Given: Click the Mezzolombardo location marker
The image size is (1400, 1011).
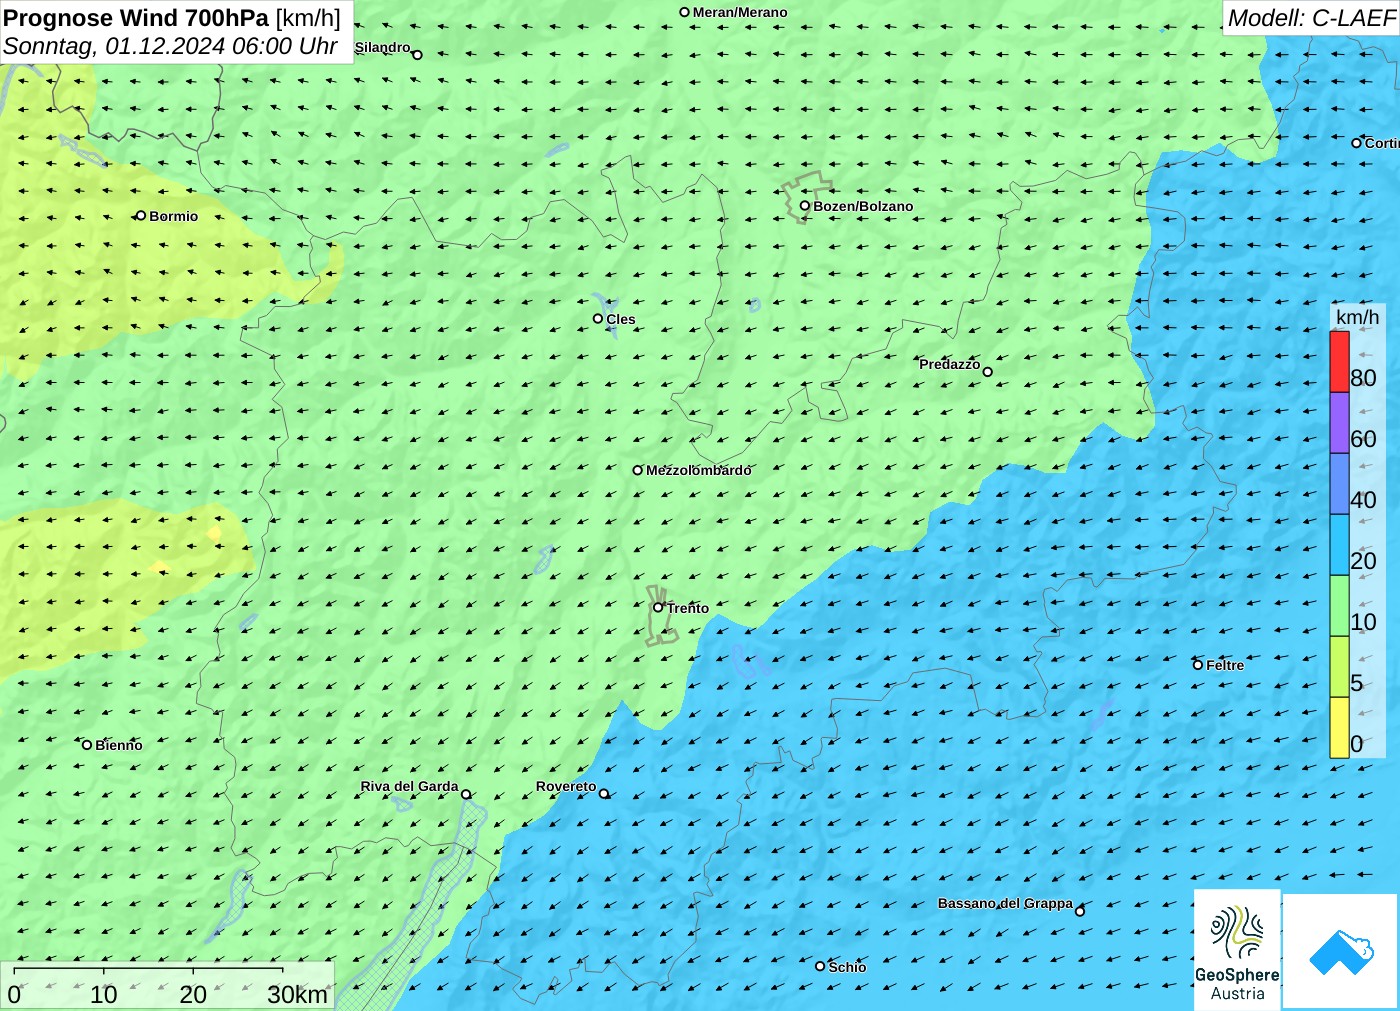Looking at the screenshot, I should pos(637,470).
